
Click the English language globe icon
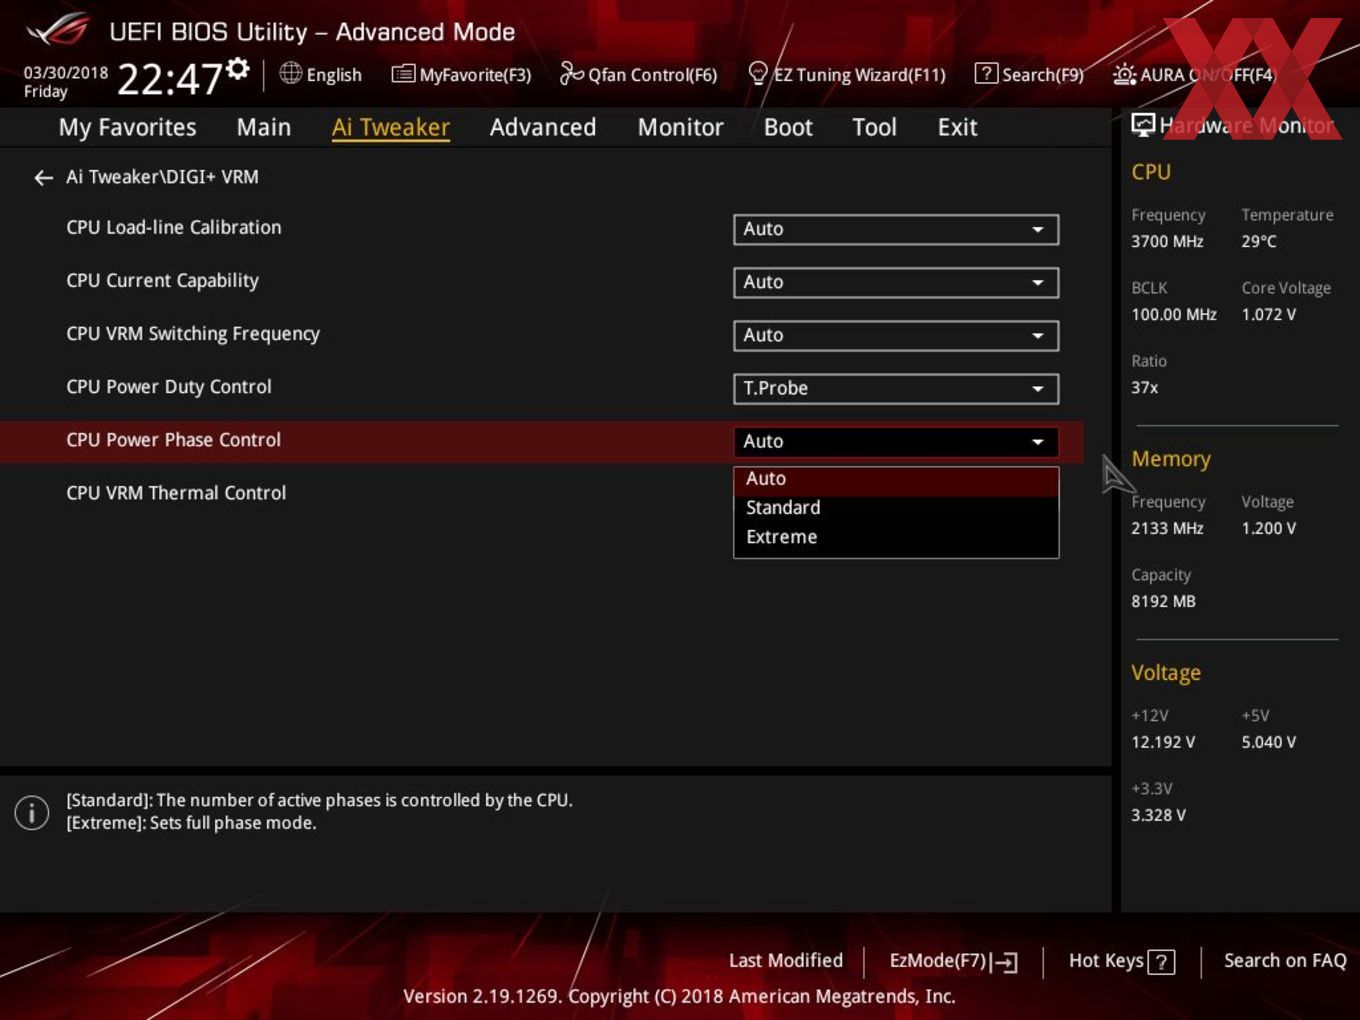pos(290,73)
